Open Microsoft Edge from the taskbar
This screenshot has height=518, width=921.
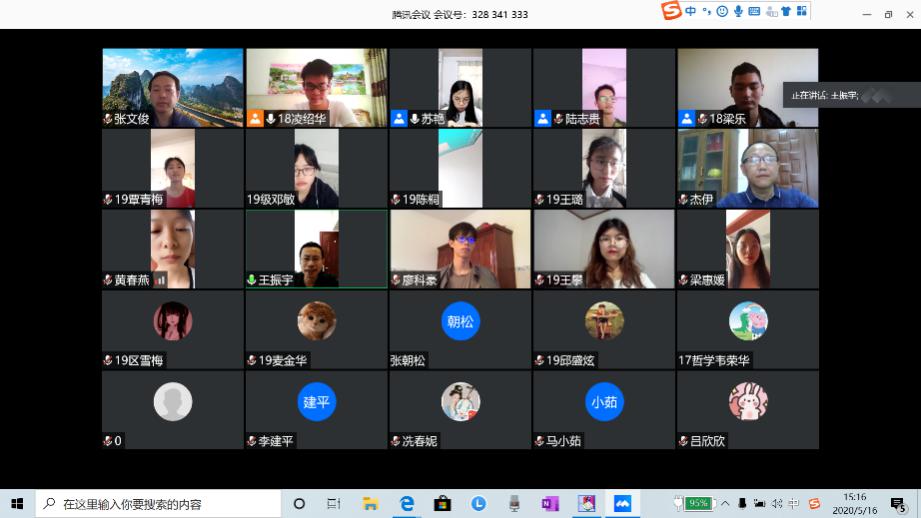(407, 503)
